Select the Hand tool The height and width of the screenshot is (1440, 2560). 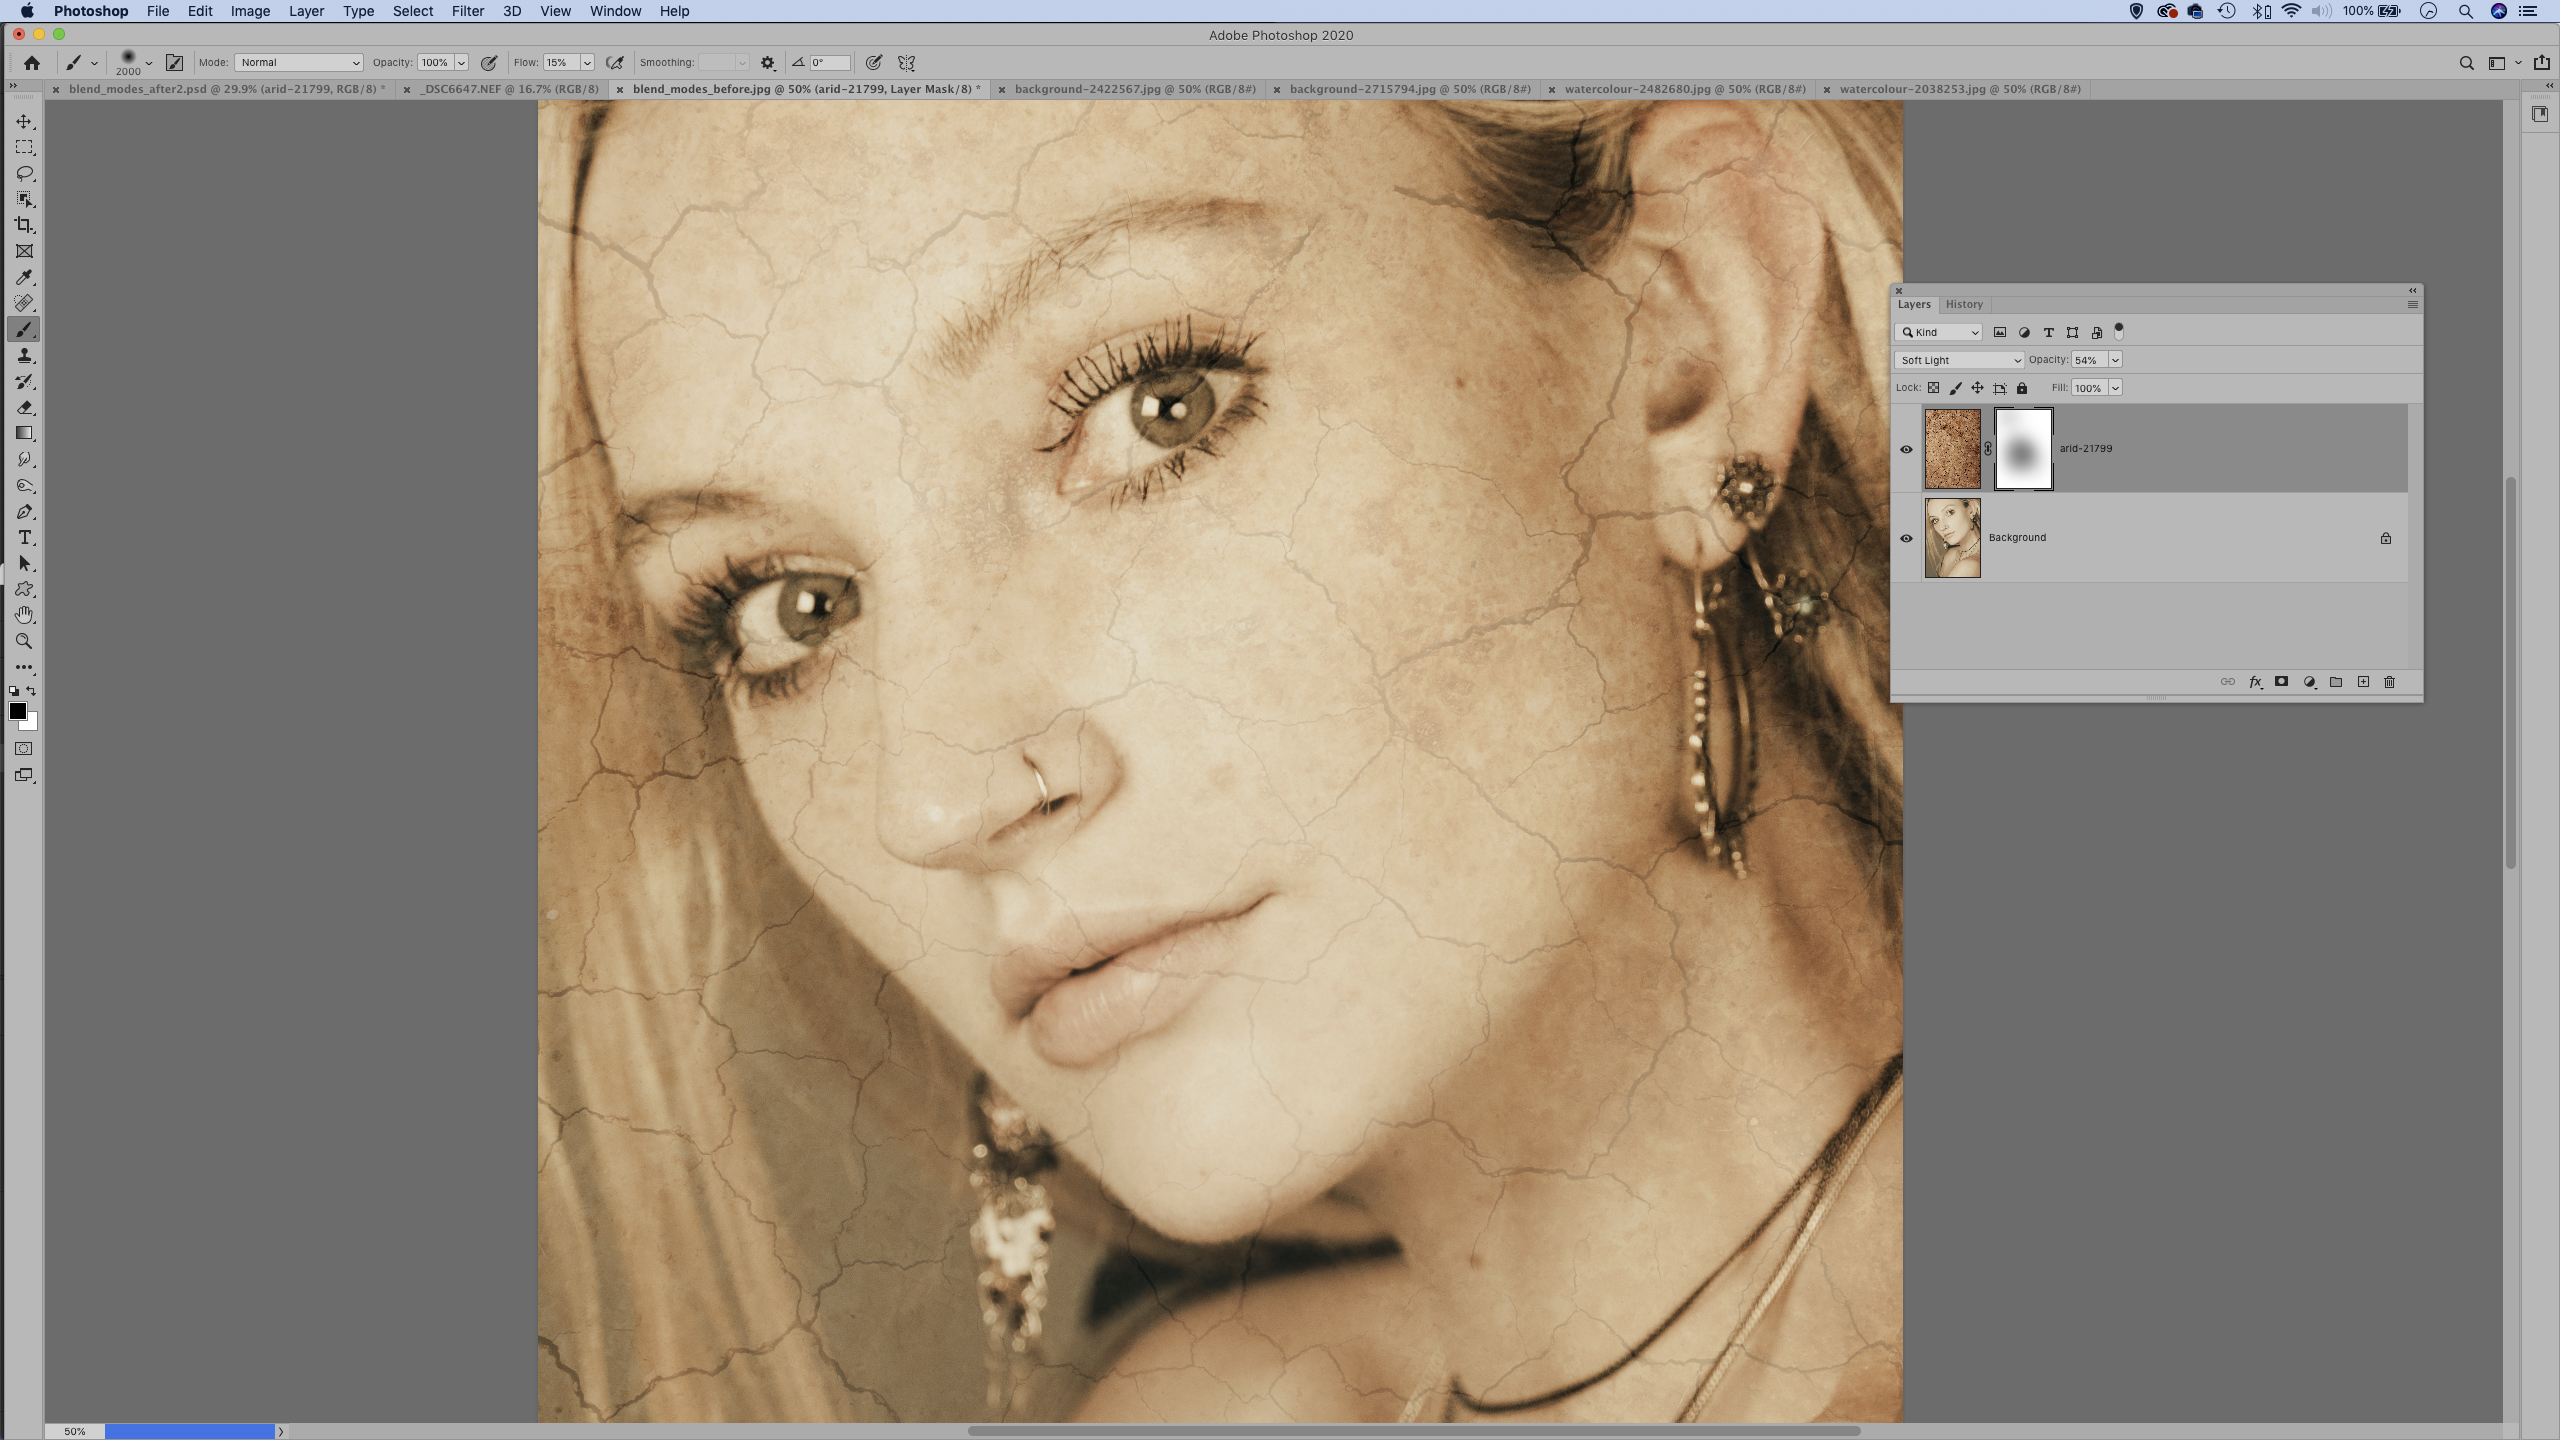(x=24, y=615)
